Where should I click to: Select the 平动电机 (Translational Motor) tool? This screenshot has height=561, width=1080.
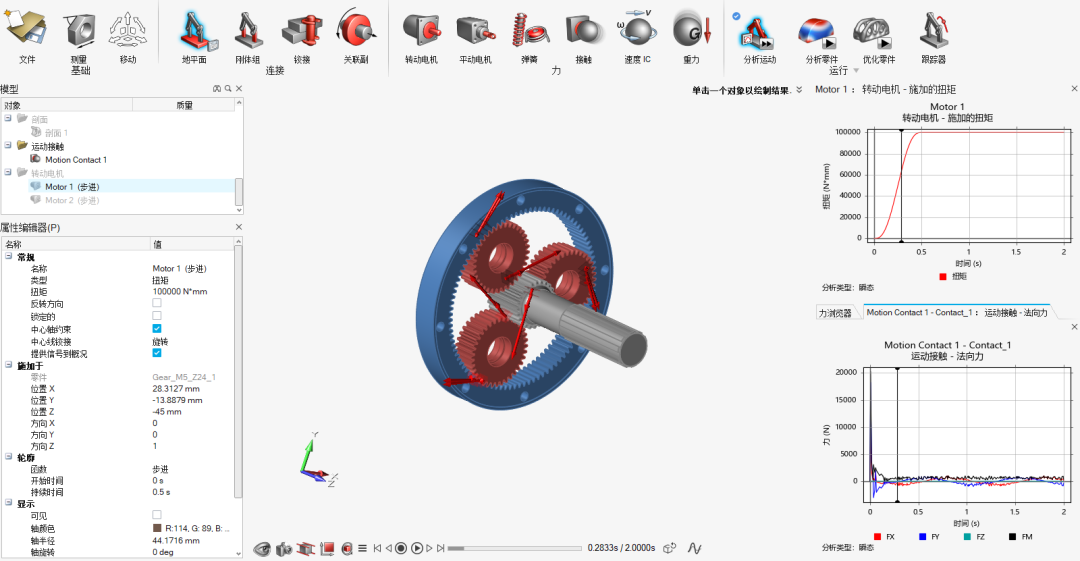(475, 37)
